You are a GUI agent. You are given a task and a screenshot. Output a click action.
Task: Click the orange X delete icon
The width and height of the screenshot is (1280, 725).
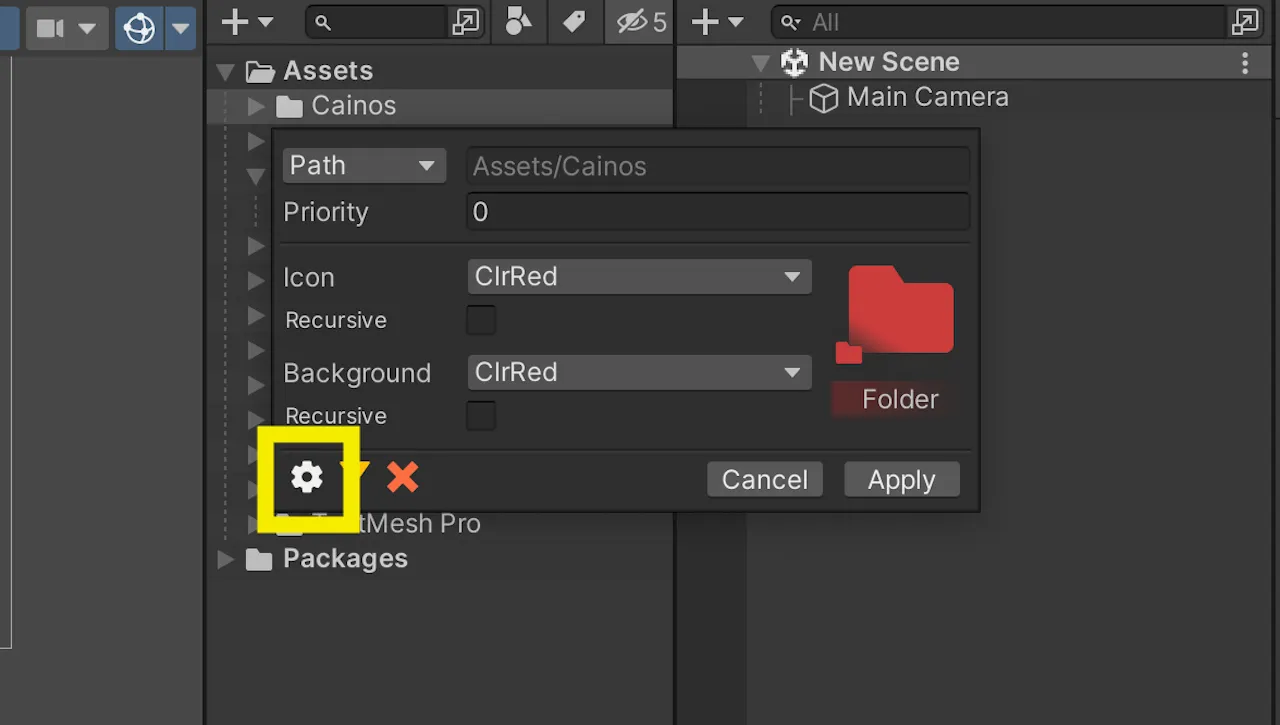point(402,478)
